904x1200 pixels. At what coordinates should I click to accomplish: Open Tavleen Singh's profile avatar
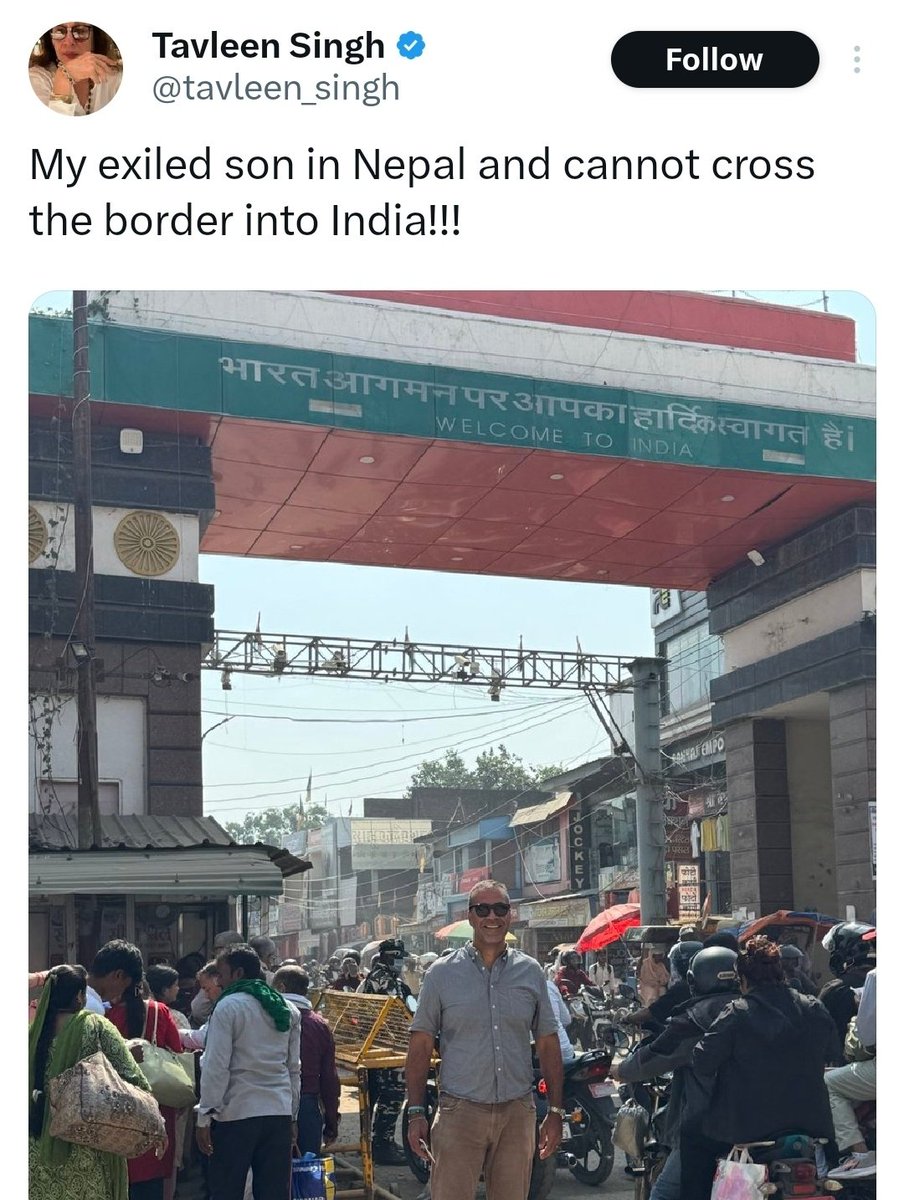(x=75, y=68)
